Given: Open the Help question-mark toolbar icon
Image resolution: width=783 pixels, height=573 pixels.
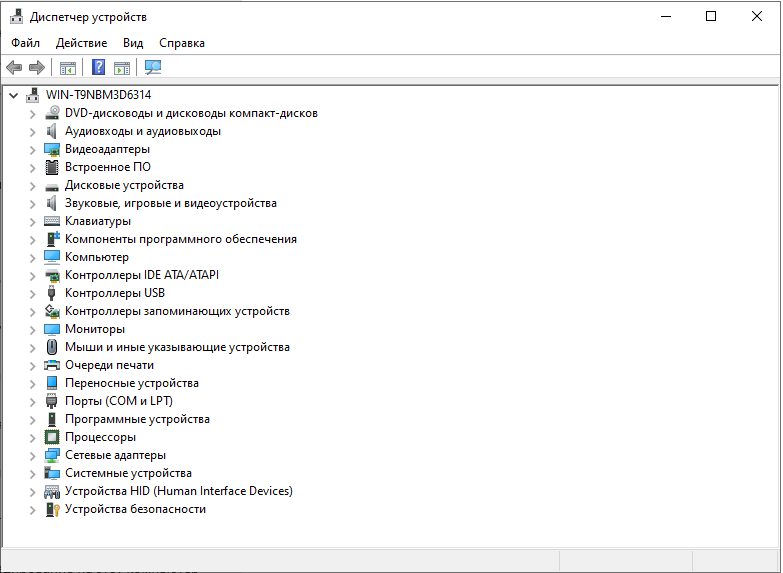Looking at the screenshot, I should point(98,67).
